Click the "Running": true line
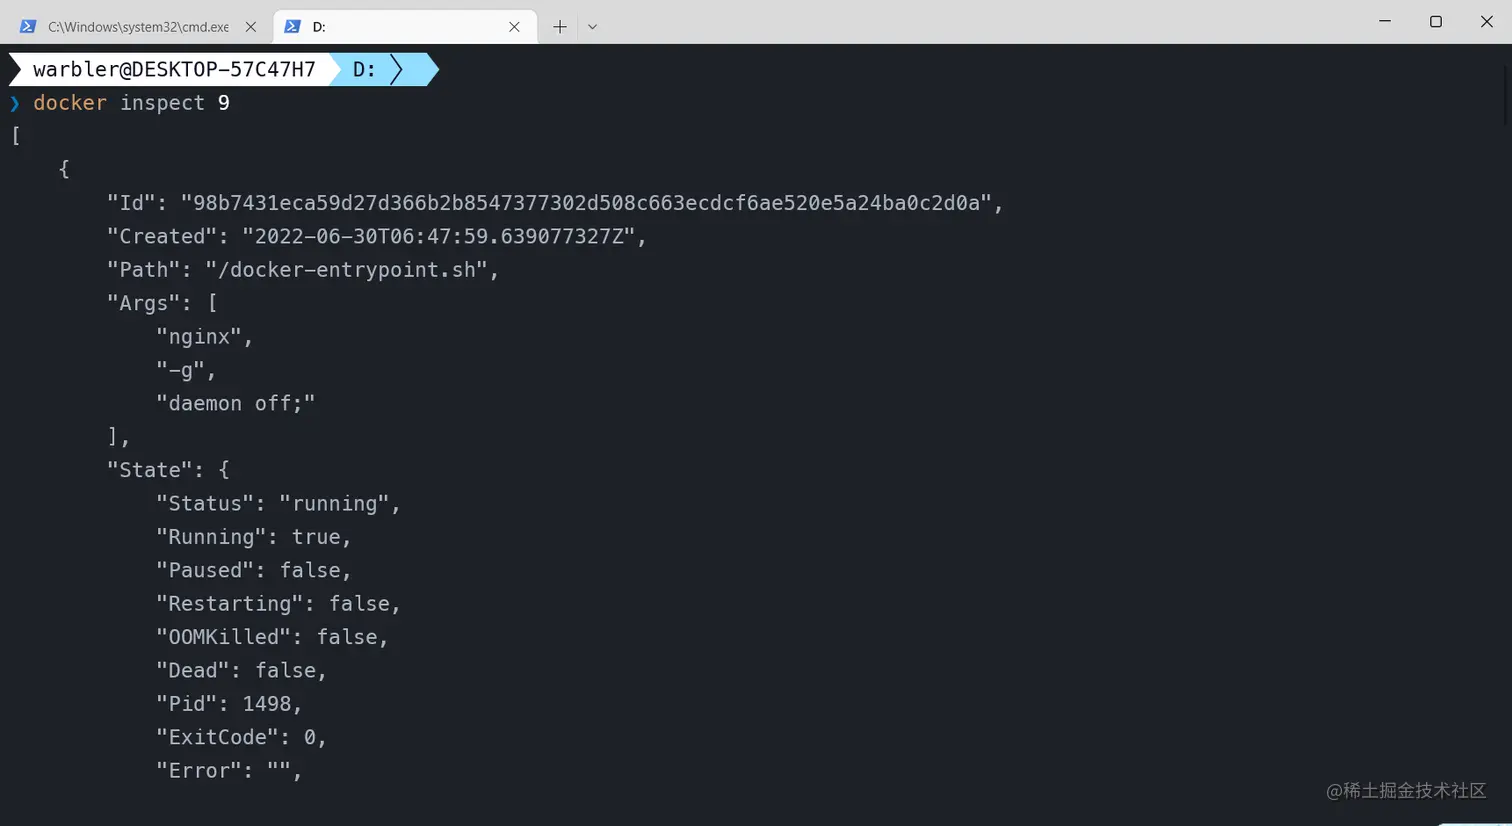1512x826 pixels. (x=254, y=537)
